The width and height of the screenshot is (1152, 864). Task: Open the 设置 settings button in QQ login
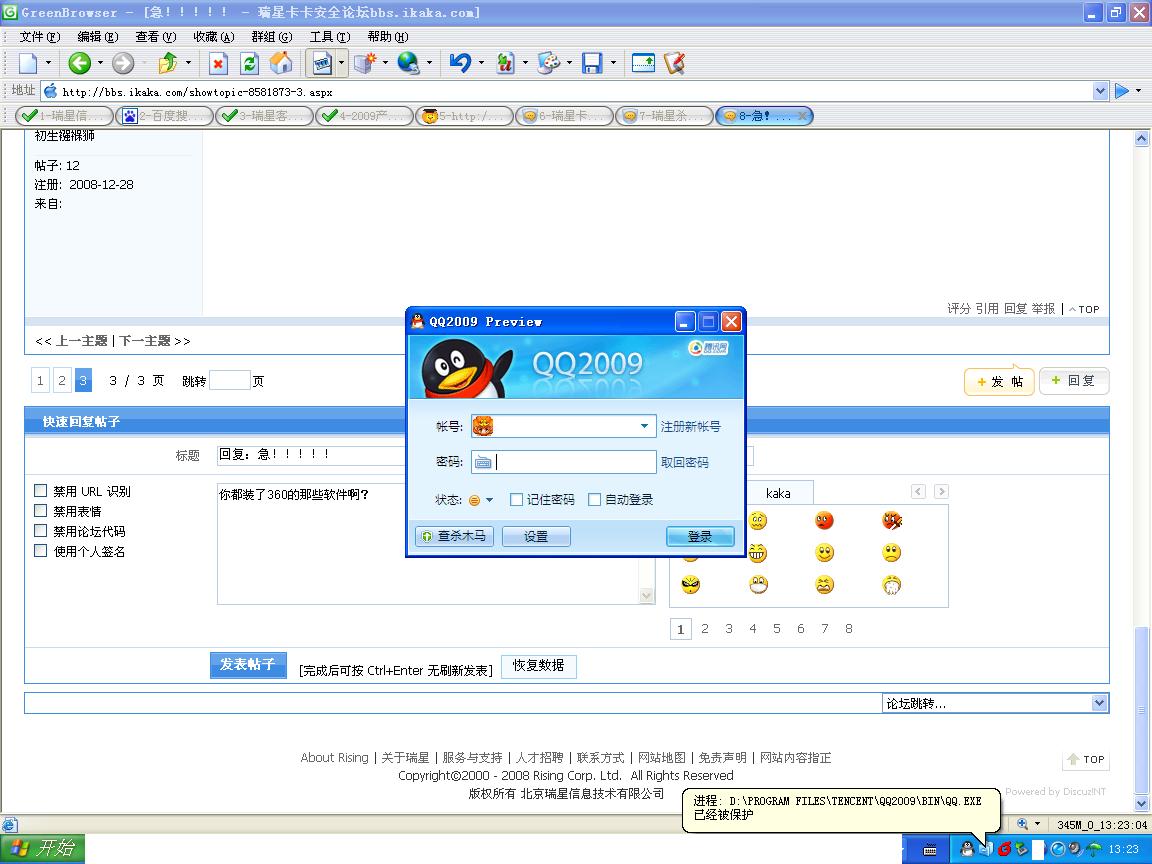coord(536,537)
